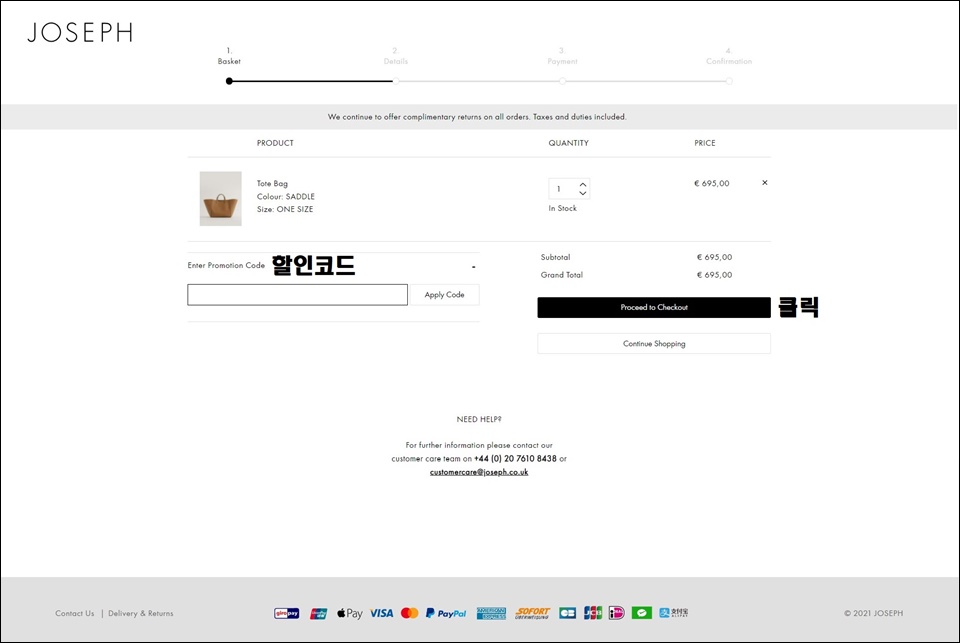Click Continue Shopping button

point(654,344)
